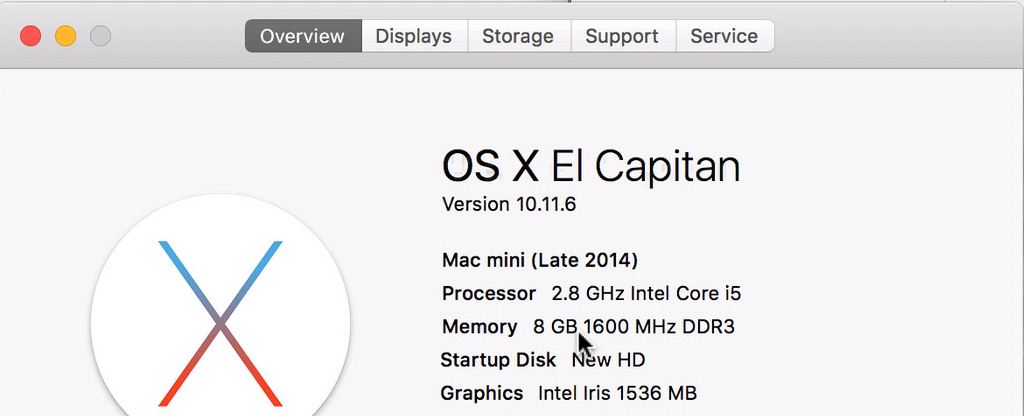Switch to the Displays tab
The height and width of the screenshot is (416, 1024).
(414, 36)
